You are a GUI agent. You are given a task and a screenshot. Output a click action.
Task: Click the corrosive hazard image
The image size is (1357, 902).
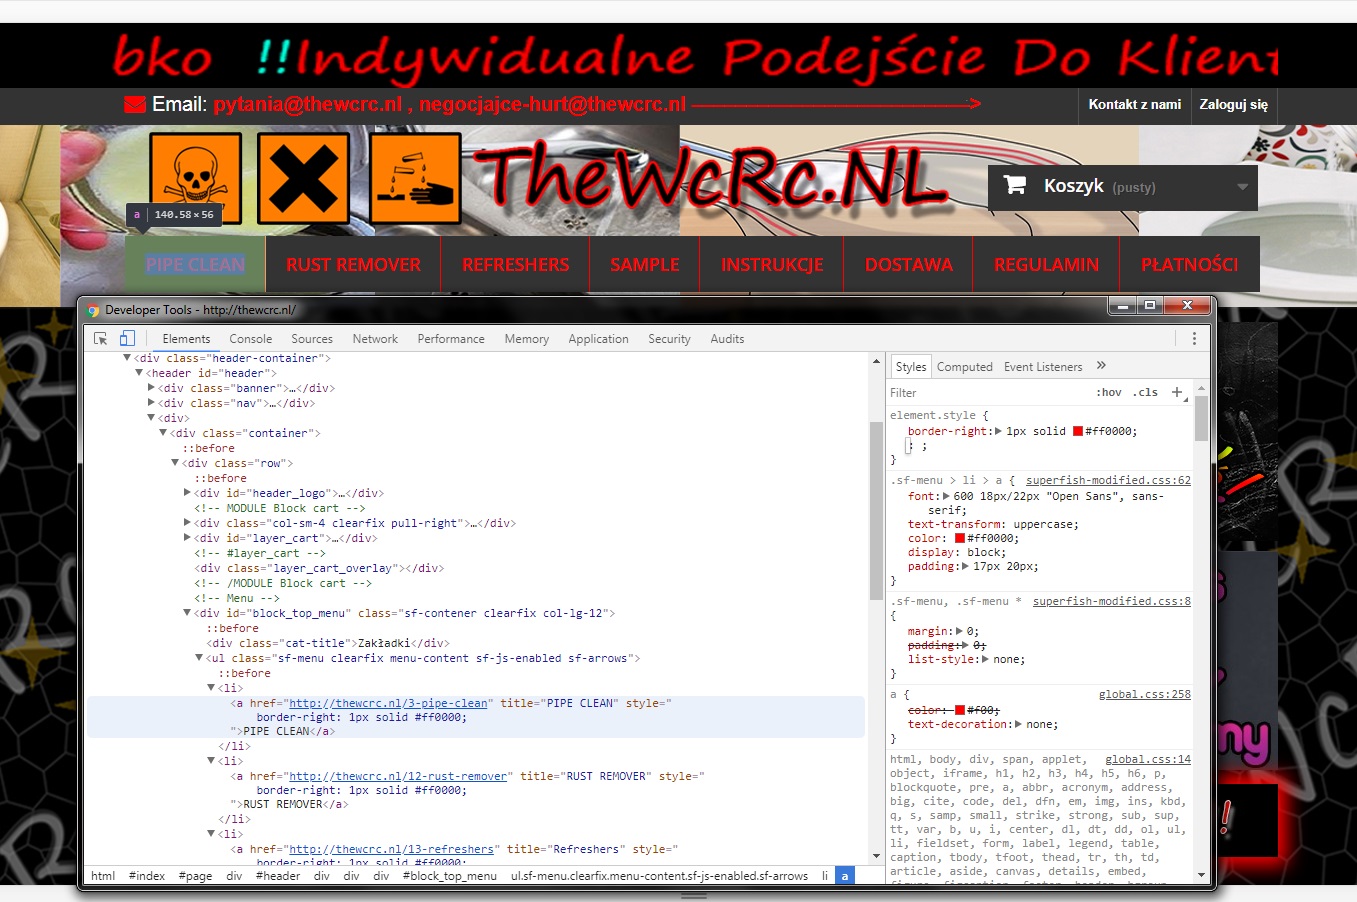coord(415,178)
